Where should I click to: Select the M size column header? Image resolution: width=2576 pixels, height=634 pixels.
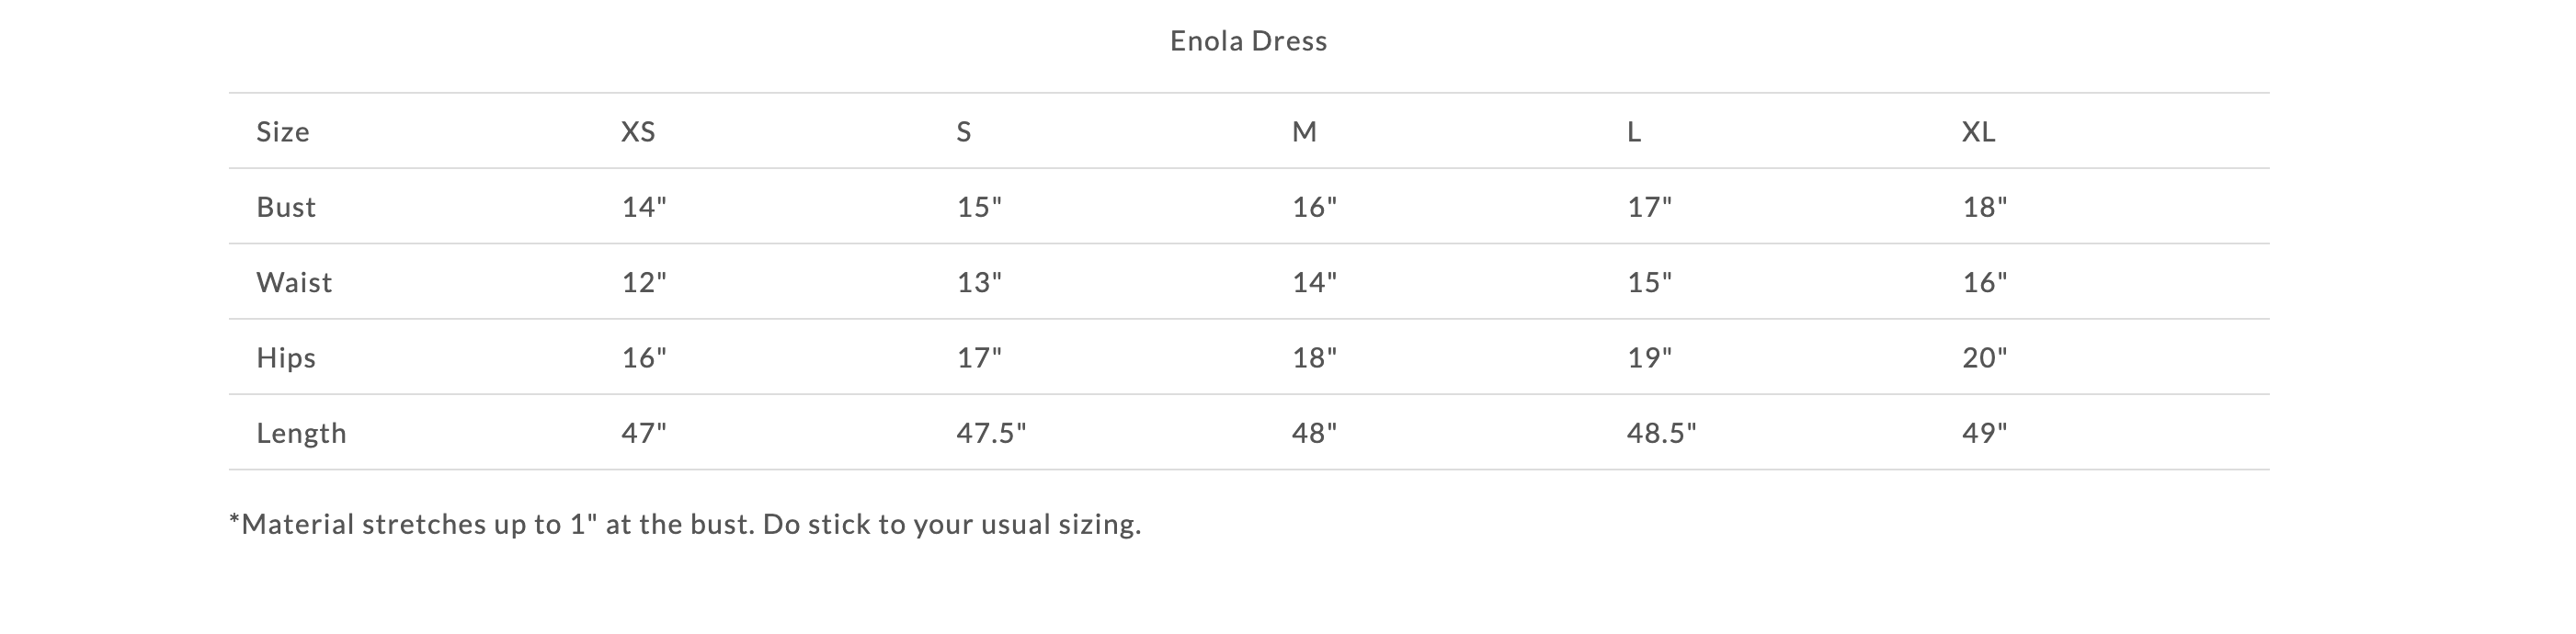[x=1304, y=132]
